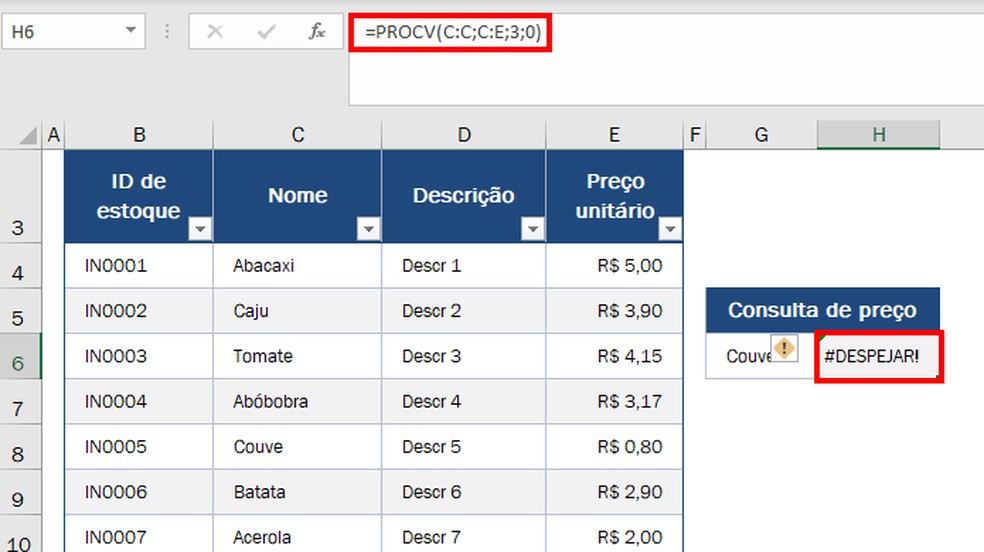The image size is (984, 552).
Task: Click the error warning icon beside Couve
Action: tap(785, 348)
